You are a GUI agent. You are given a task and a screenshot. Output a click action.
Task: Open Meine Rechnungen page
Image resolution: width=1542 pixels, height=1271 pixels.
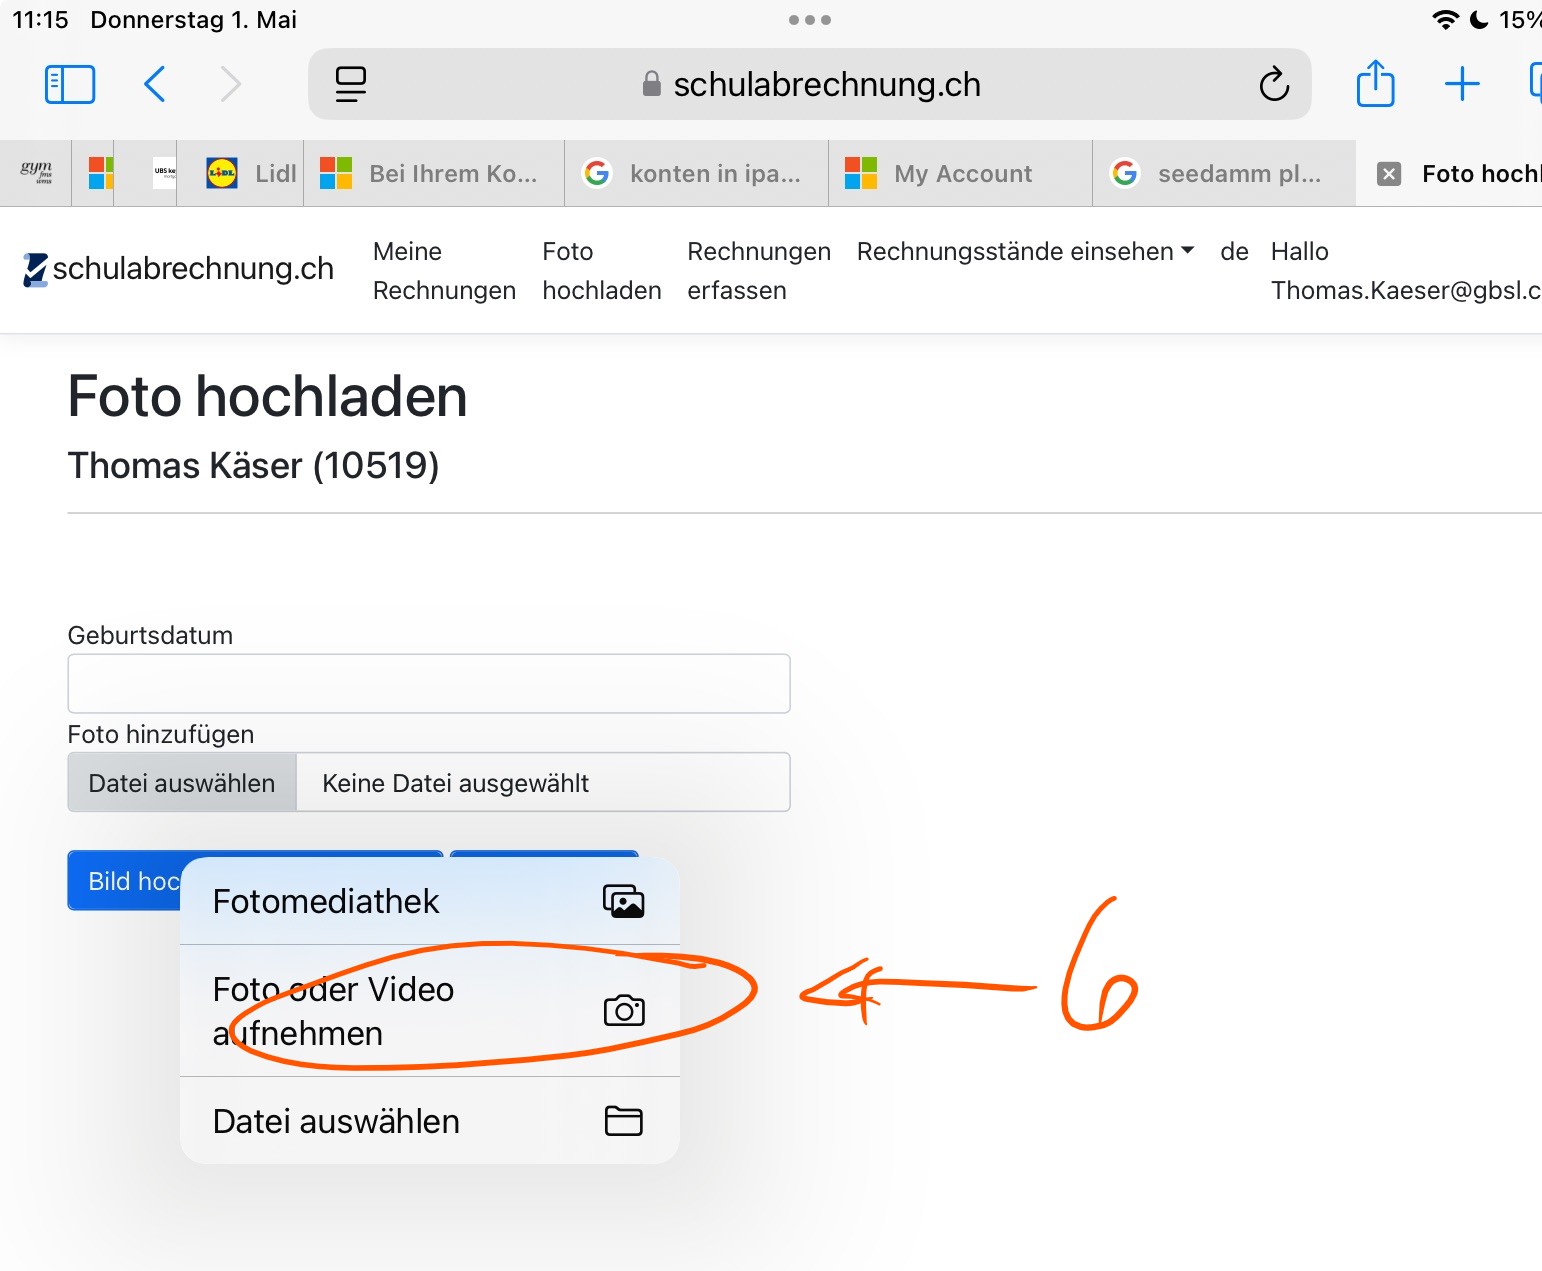coord(444,271)
